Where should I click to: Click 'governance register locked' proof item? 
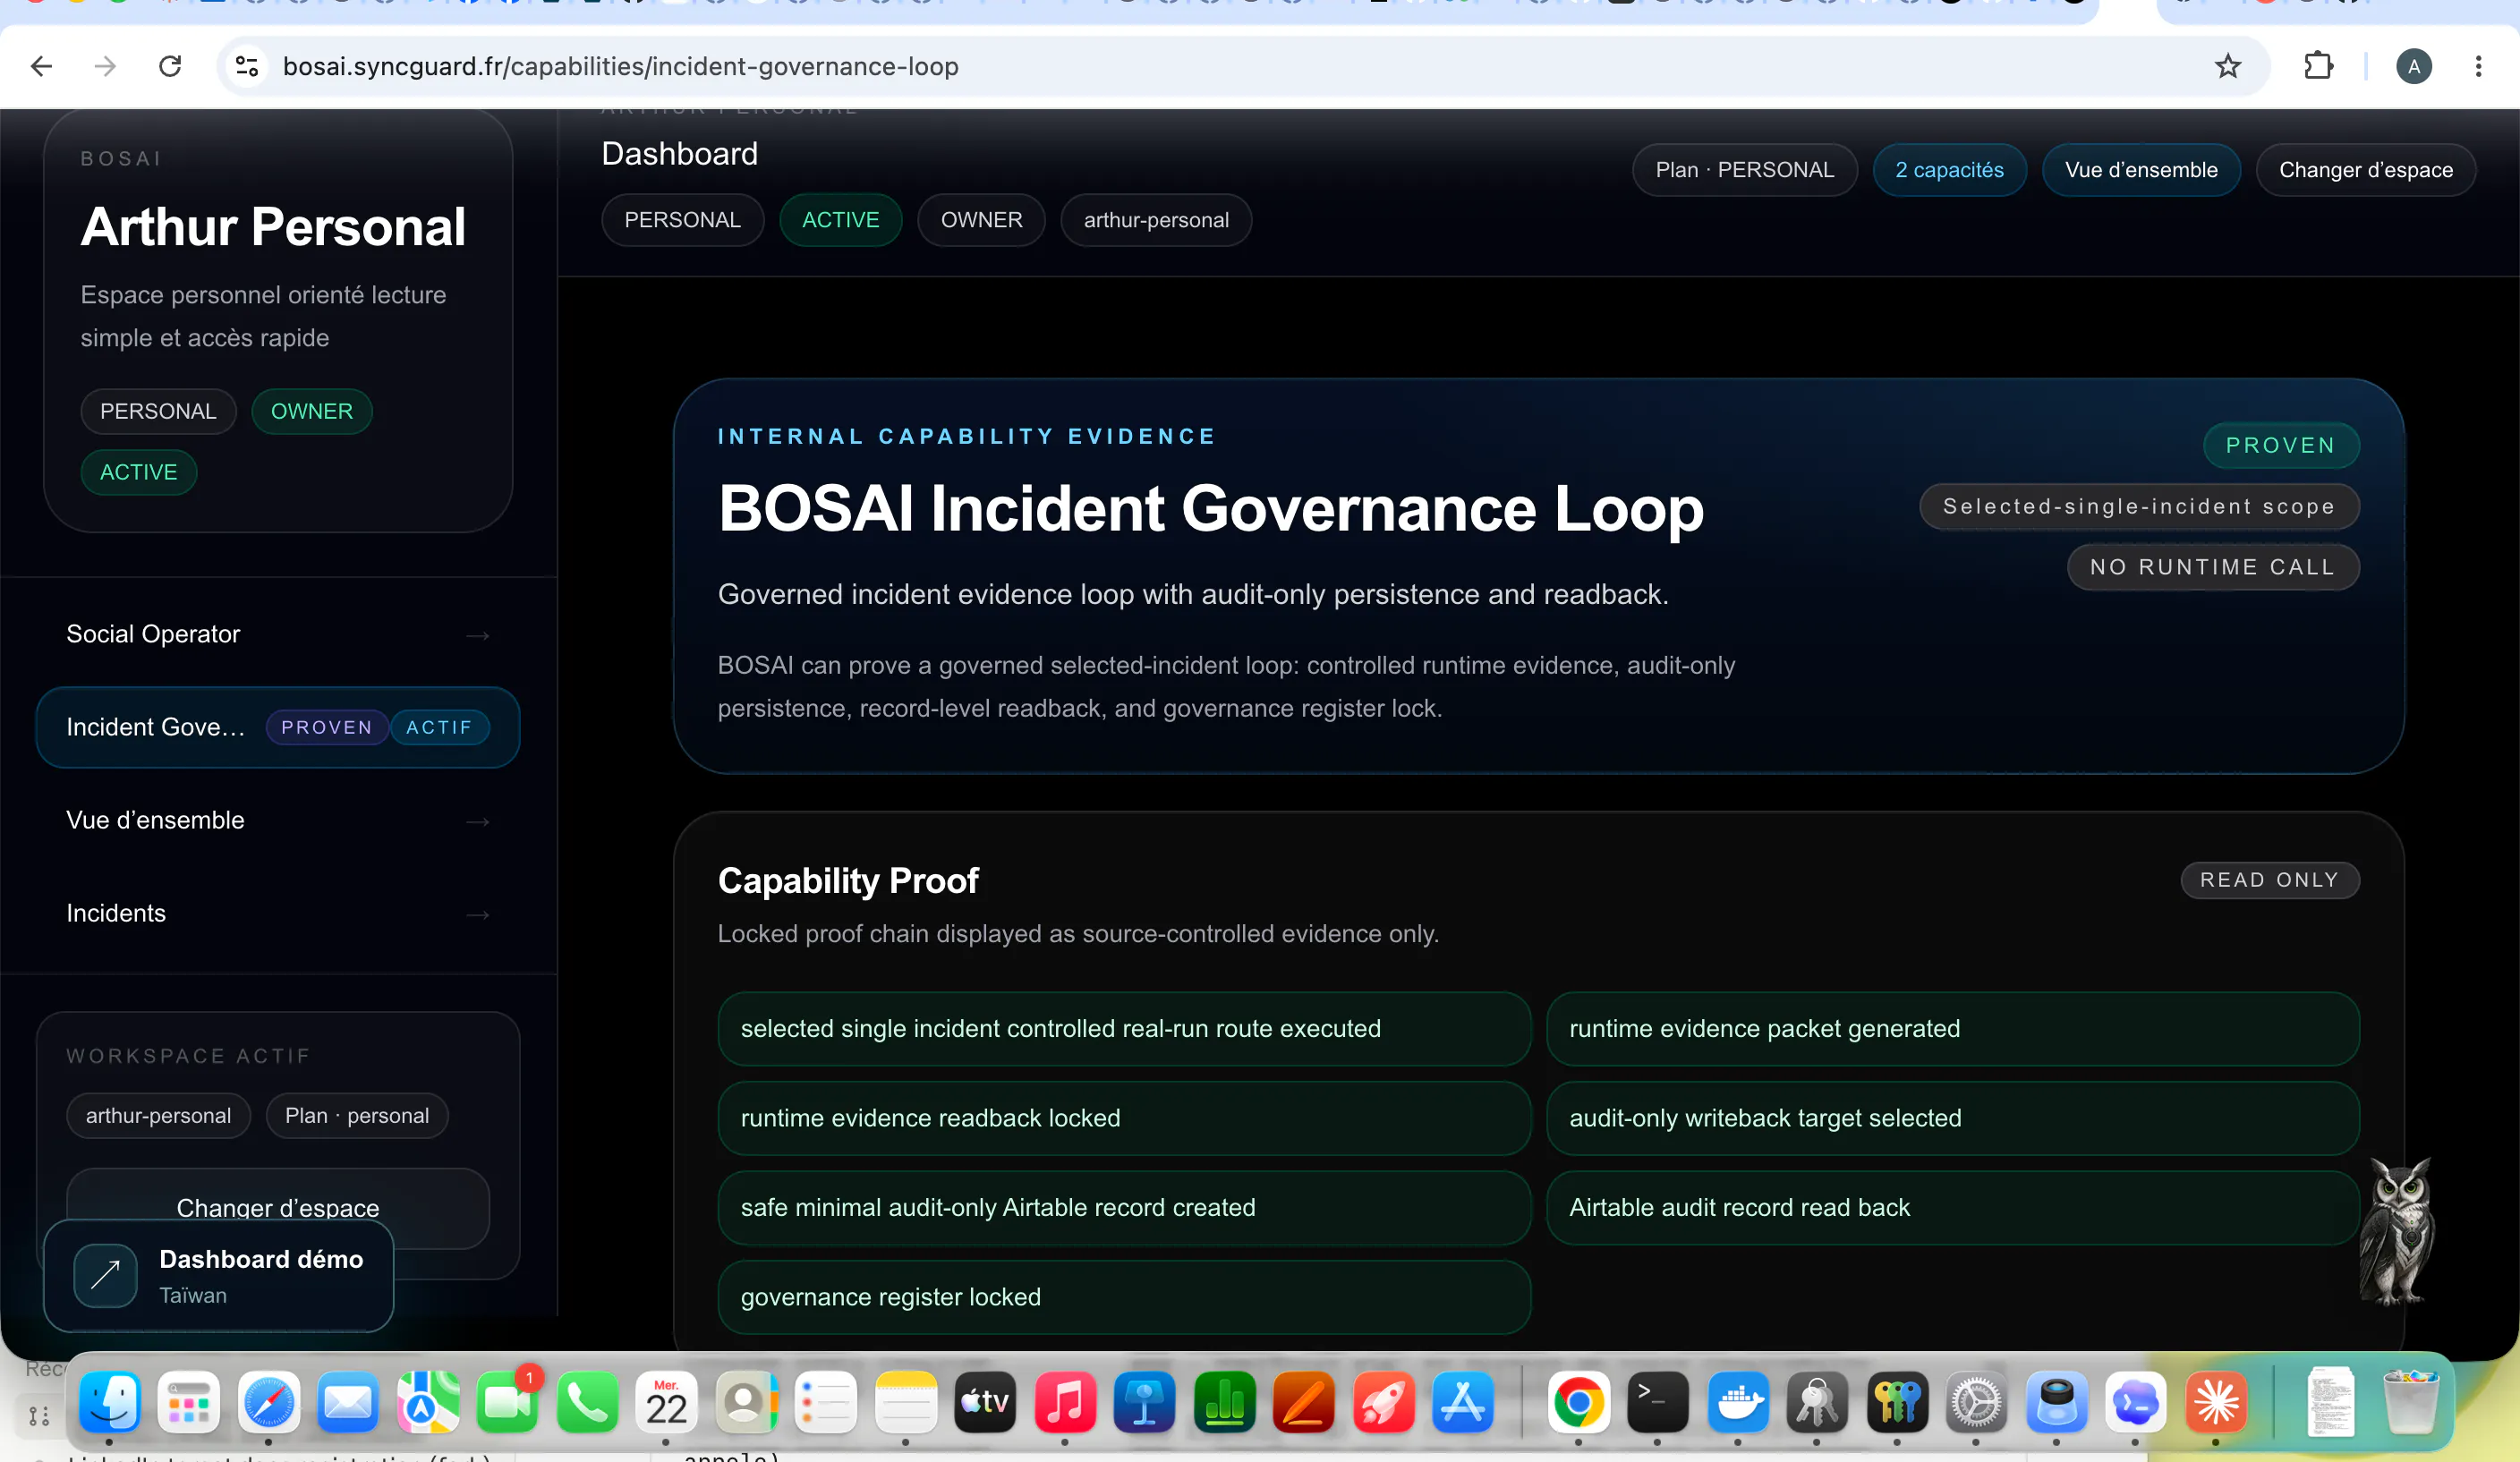(x=1124, y=1297)
